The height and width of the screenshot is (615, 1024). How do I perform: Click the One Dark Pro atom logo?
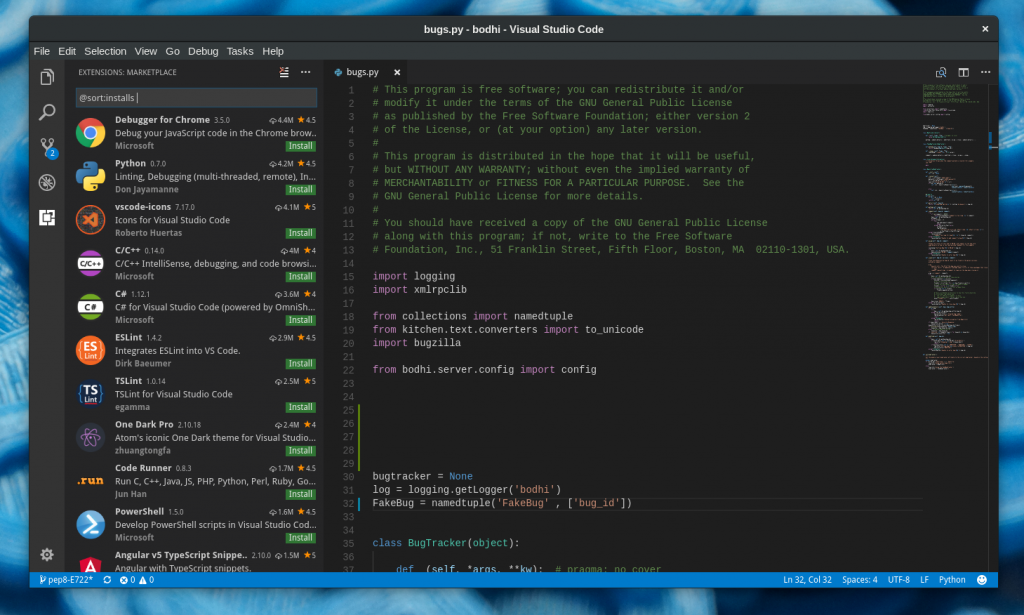click(90, 437)
